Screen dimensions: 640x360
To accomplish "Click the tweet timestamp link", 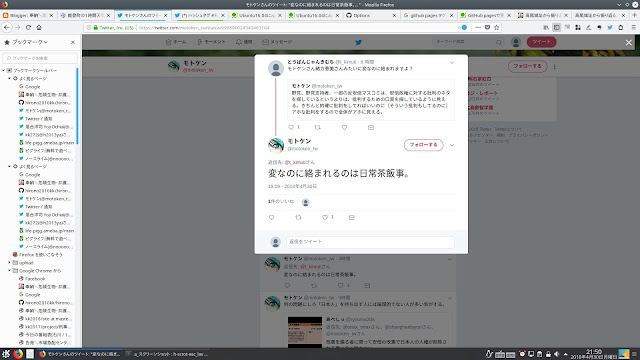I will [292, 186].
